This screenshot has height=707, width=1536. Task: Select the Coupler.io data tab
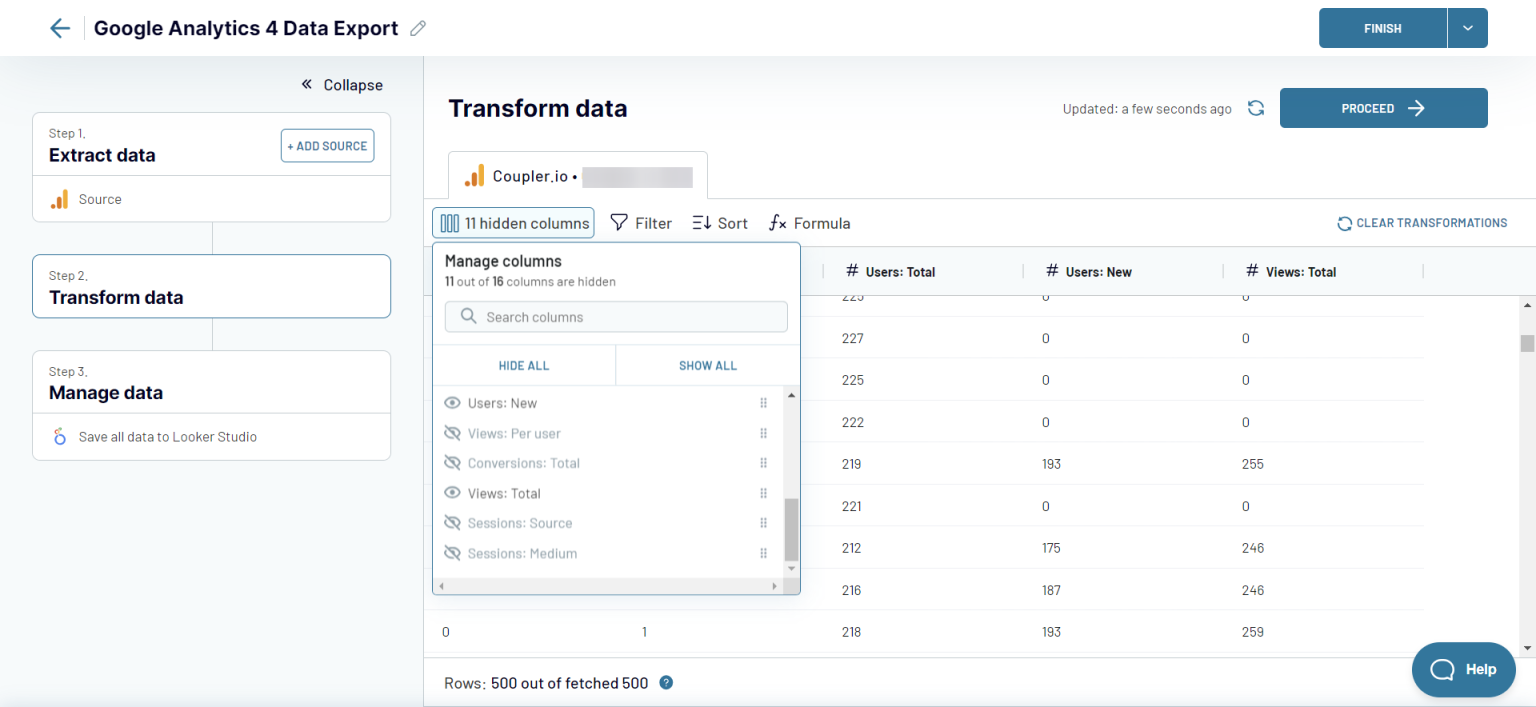coord(577,175)
